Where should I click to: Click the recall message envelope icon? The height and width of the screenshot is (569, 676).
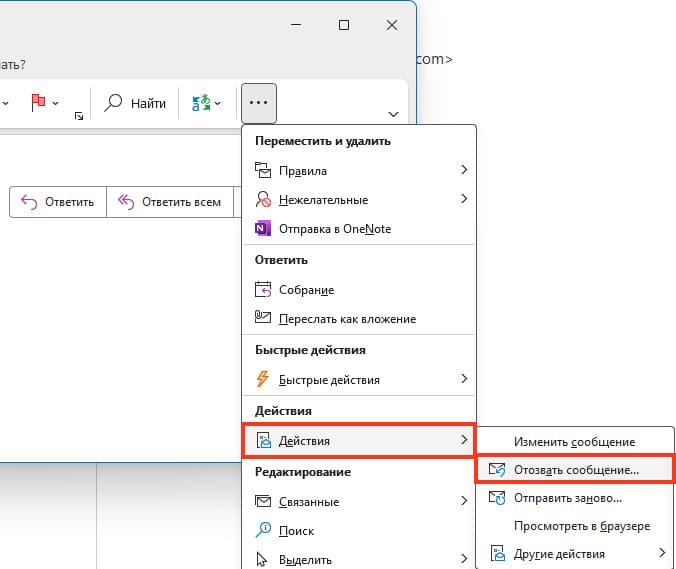pyautogui.click(x=497, y=469)
